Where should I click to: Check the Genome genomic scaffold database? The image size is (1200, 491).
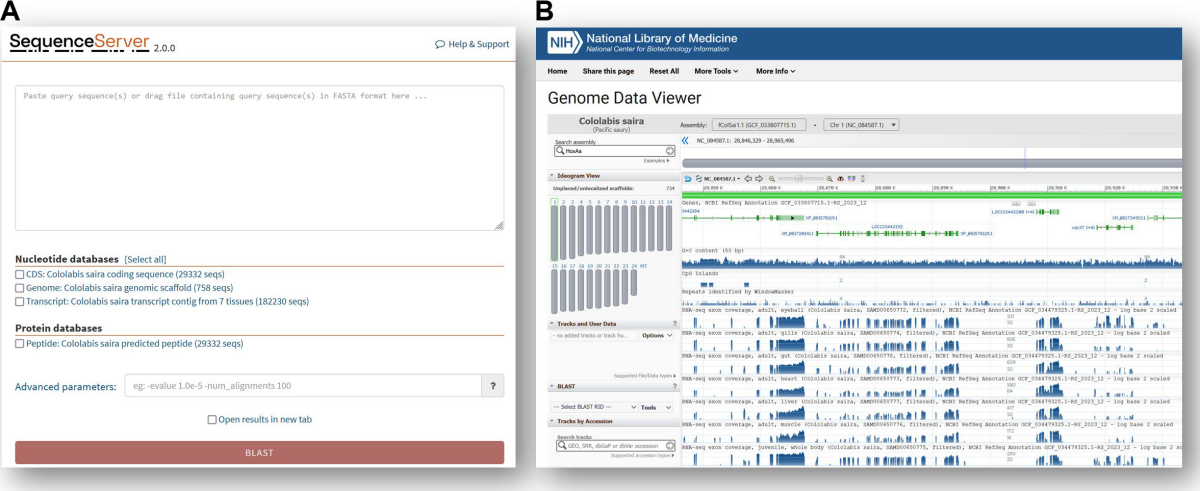19,288
